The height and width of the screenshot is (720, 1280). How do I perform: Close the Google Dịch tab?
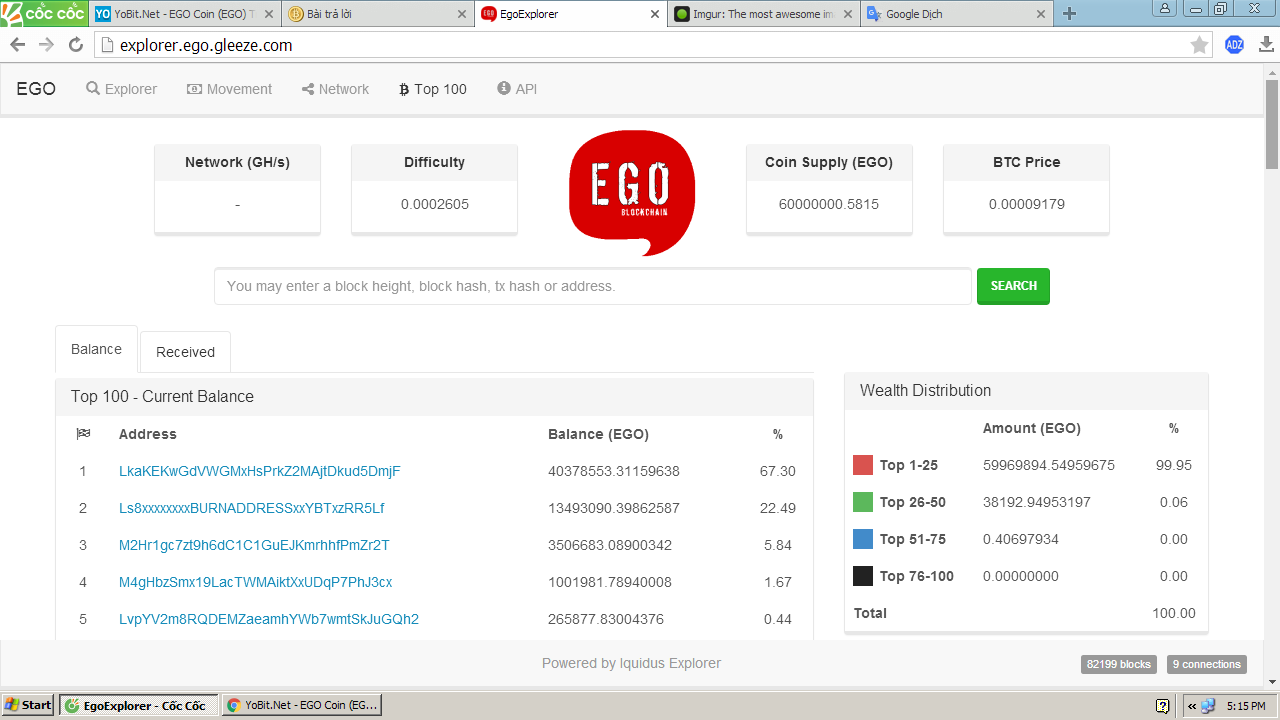tap(1041, 14)
